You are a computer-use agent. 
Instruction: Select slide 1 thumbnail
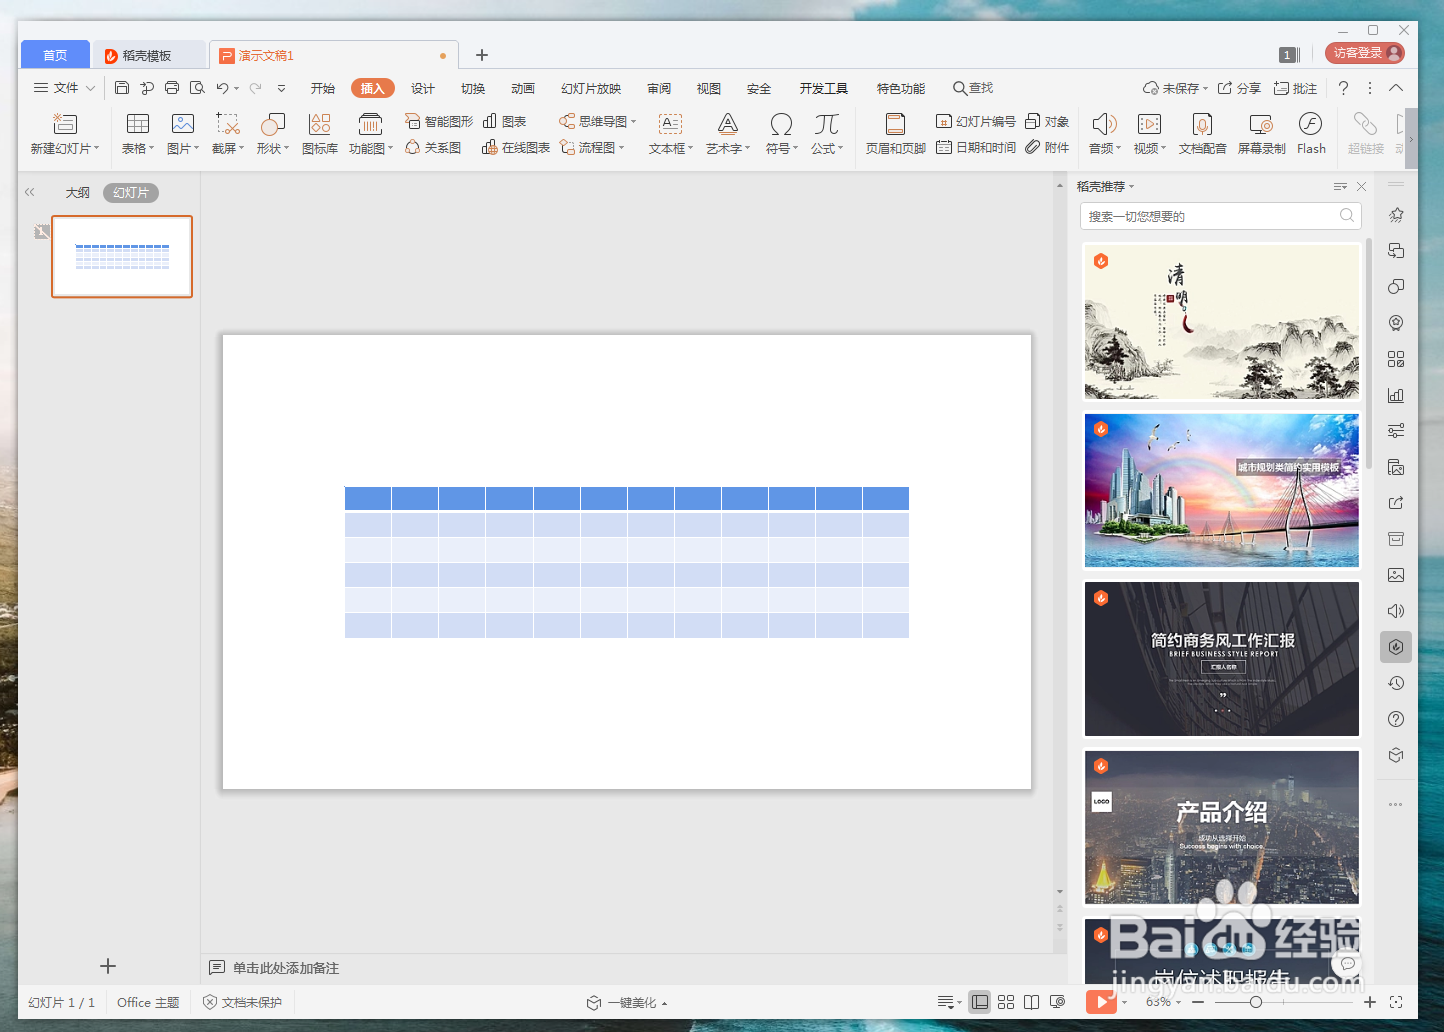pyautogui.click(x=122, y=257)
